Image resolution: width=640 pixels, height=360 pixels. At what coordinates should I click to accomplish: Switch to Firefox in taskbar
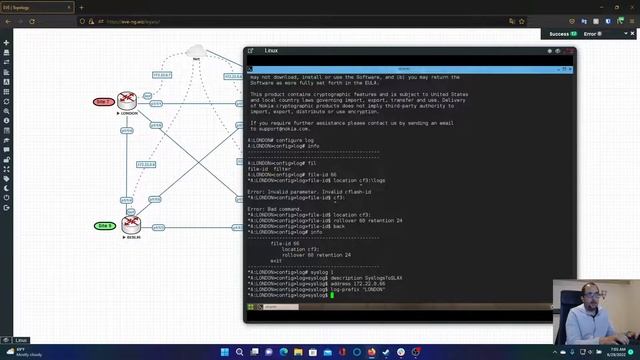pyautogui.click(x=371, y=352)
